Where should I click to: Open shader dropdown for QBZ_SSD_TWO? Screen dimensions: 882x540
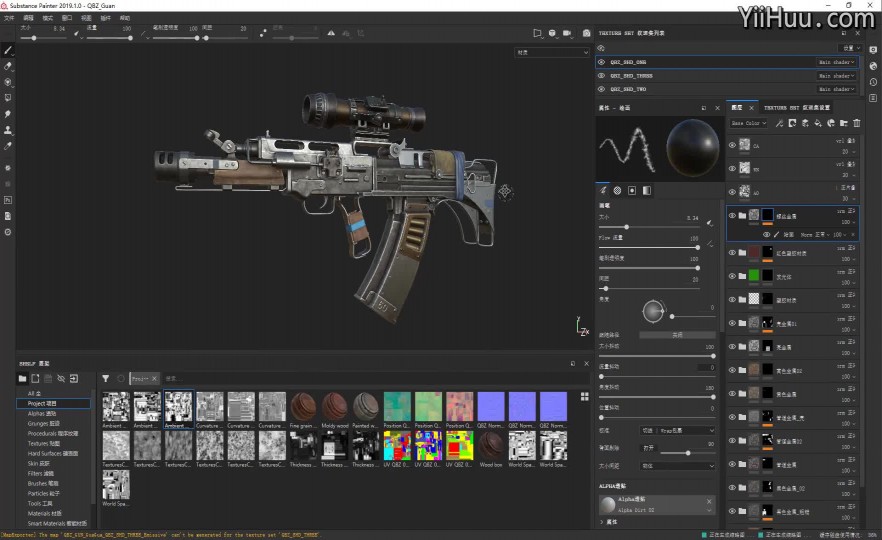(836, 89)
